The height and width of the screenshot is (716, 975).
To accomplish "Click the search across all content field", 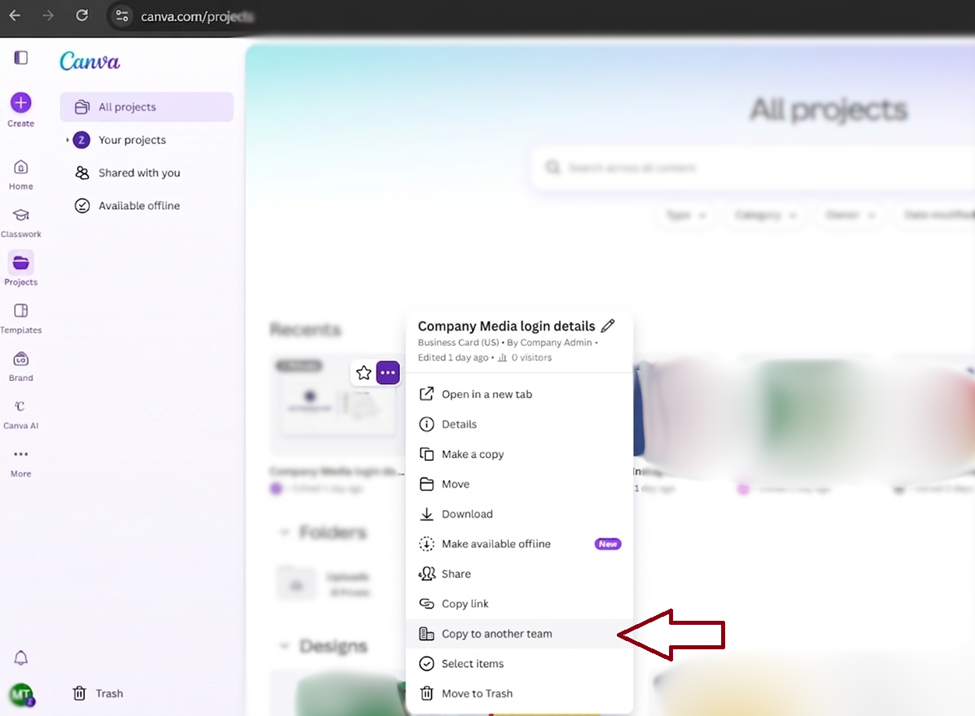I will (700, 168).
